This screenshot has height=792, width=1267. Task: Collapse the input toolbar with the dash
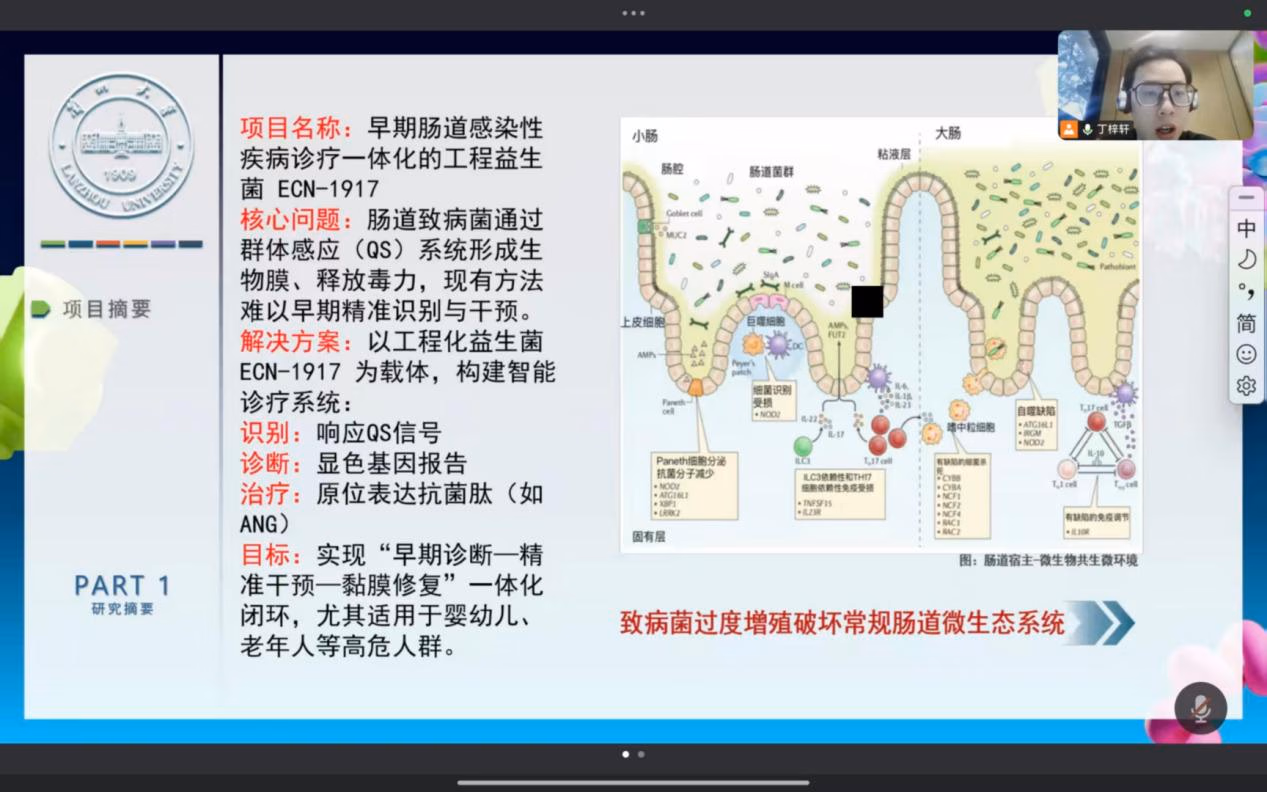coord(1246,198)
